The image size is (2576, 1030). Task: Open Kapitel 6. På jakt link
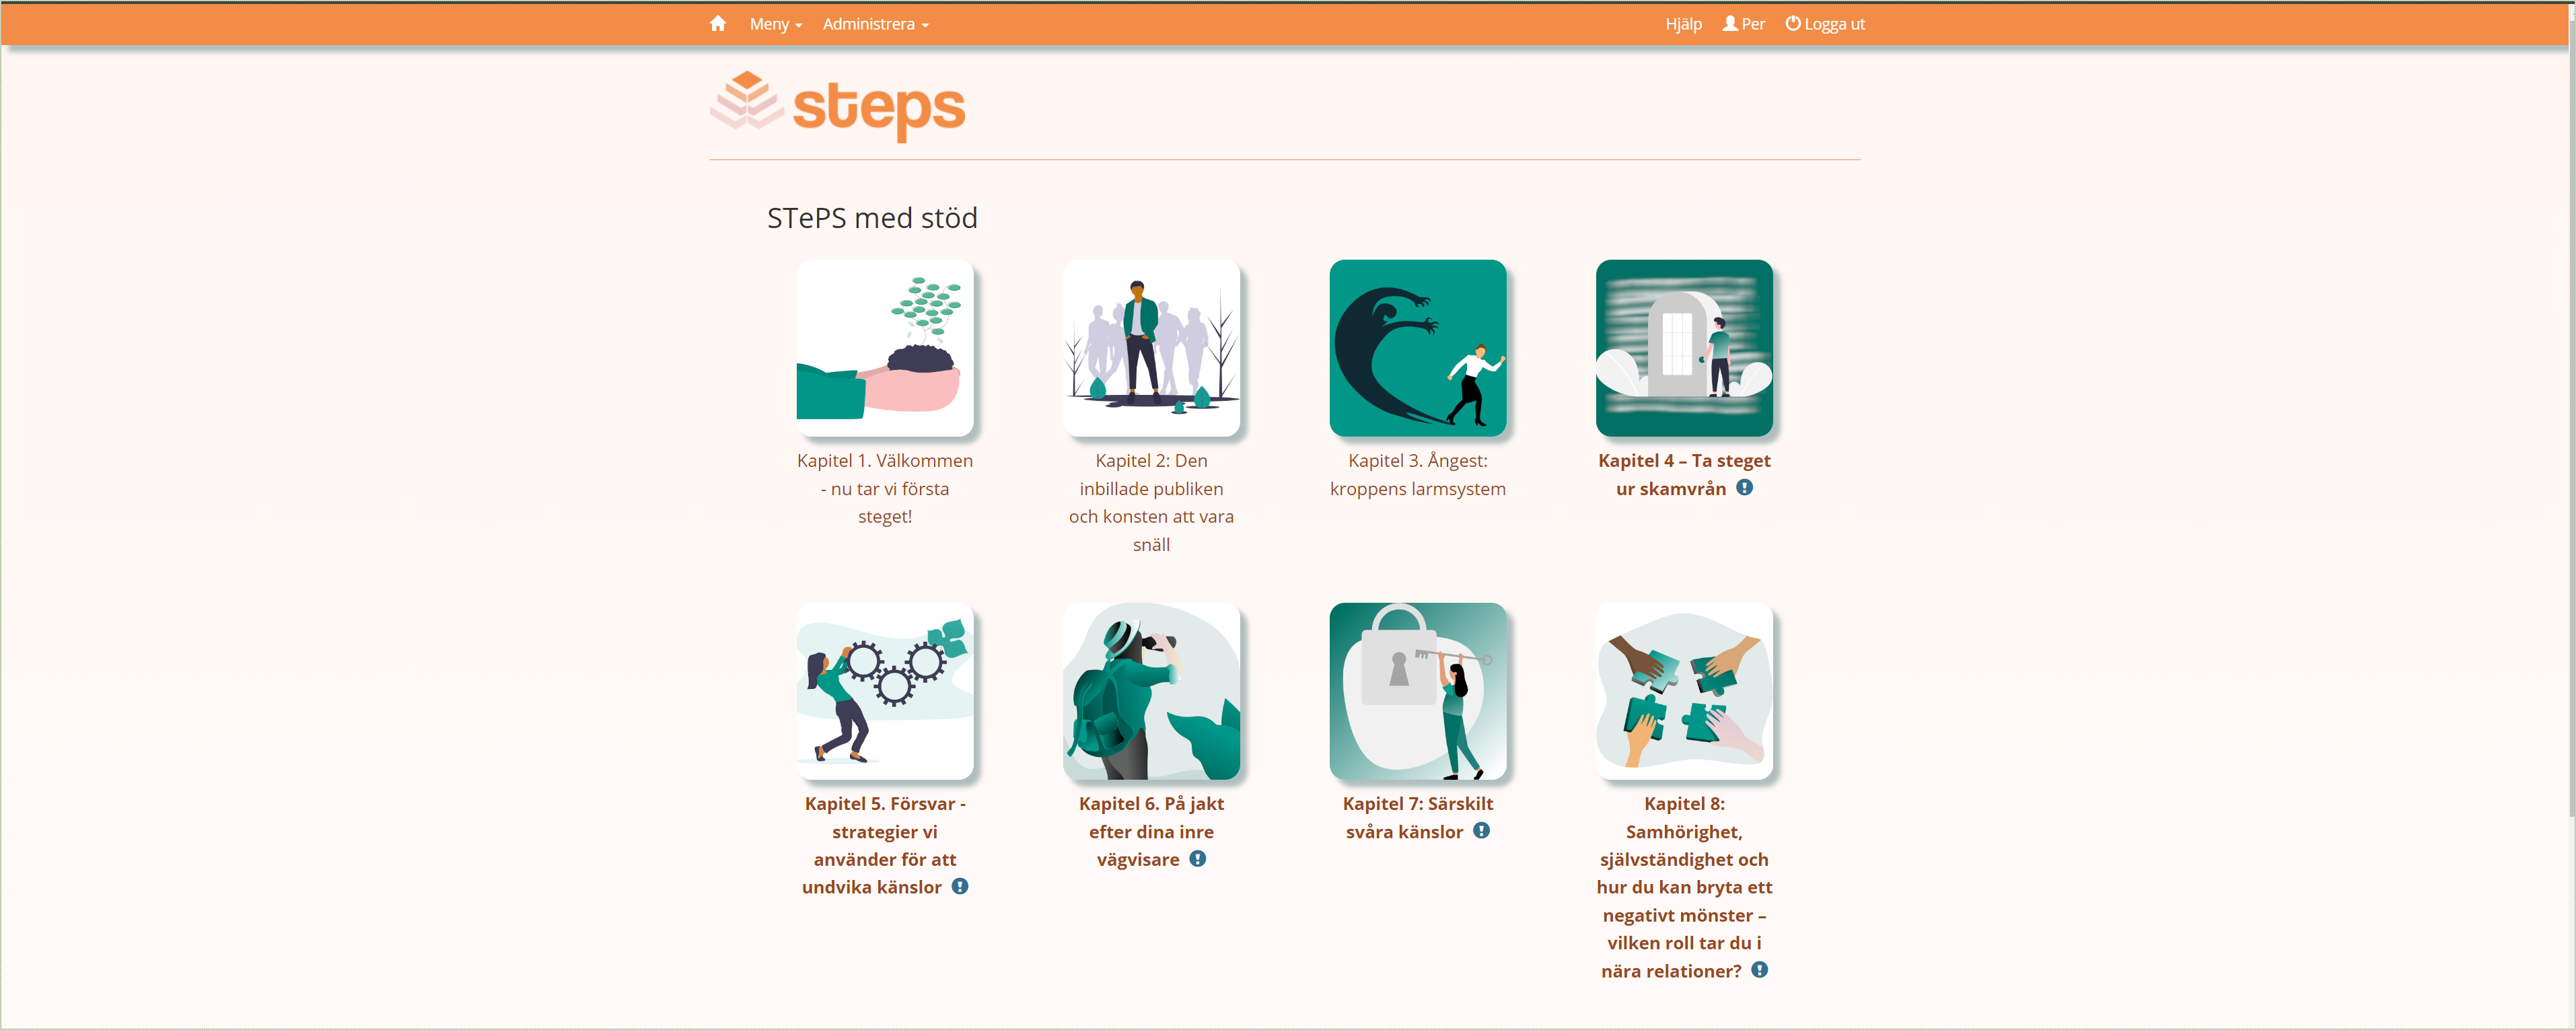pyautogui.click(x=1151, y=832)
